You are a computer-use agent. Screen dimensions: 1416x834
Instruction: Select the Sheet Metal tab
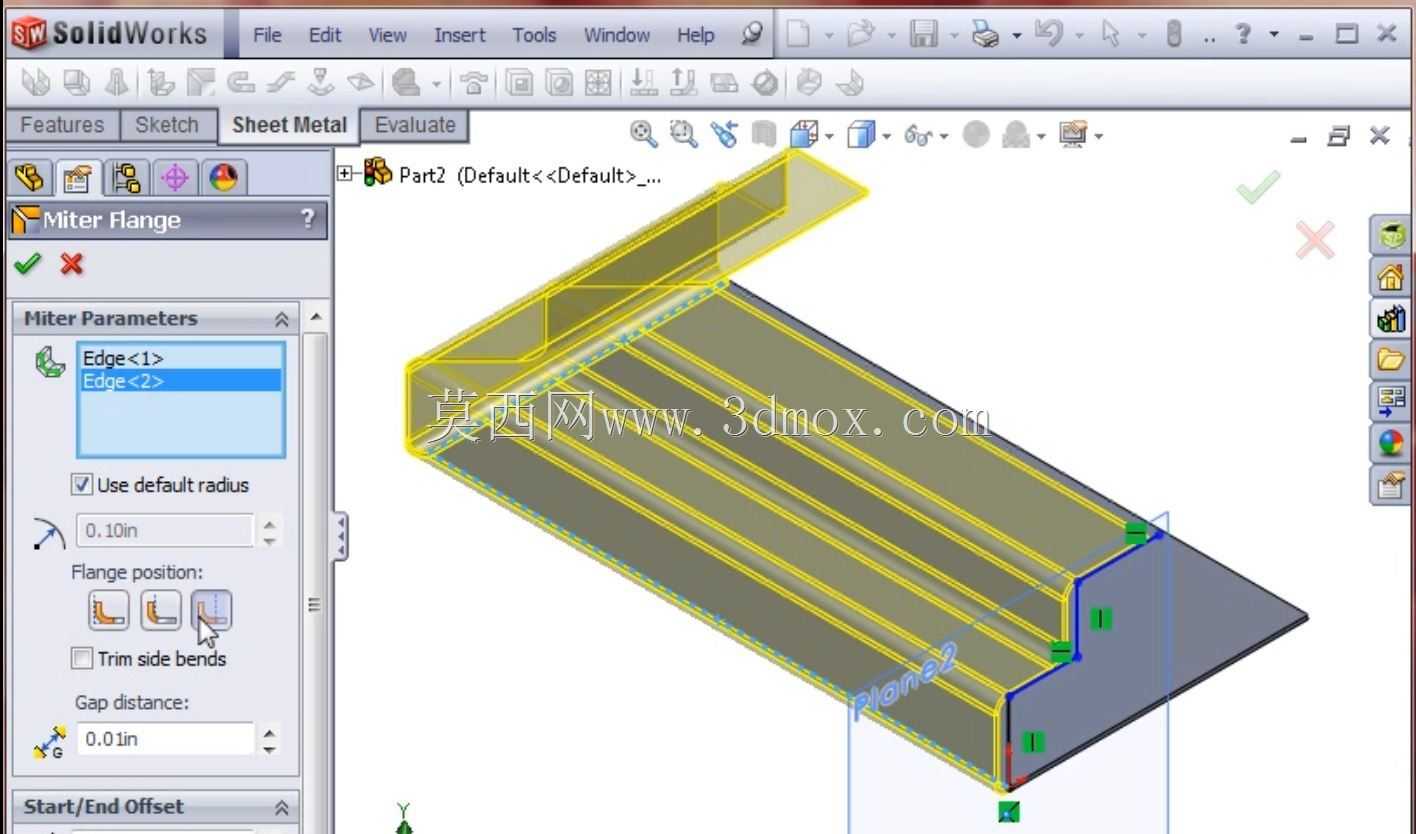[x=289, y=125]
